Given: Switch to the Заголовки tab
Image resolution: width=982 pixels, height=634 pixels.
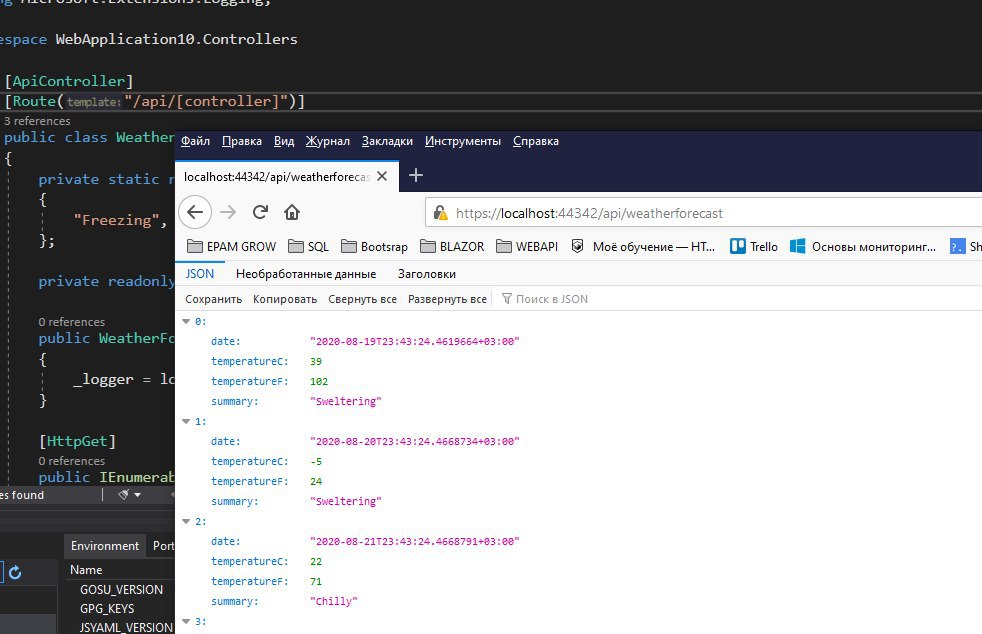Looking at the screenshot, I should tap(426, 274).
